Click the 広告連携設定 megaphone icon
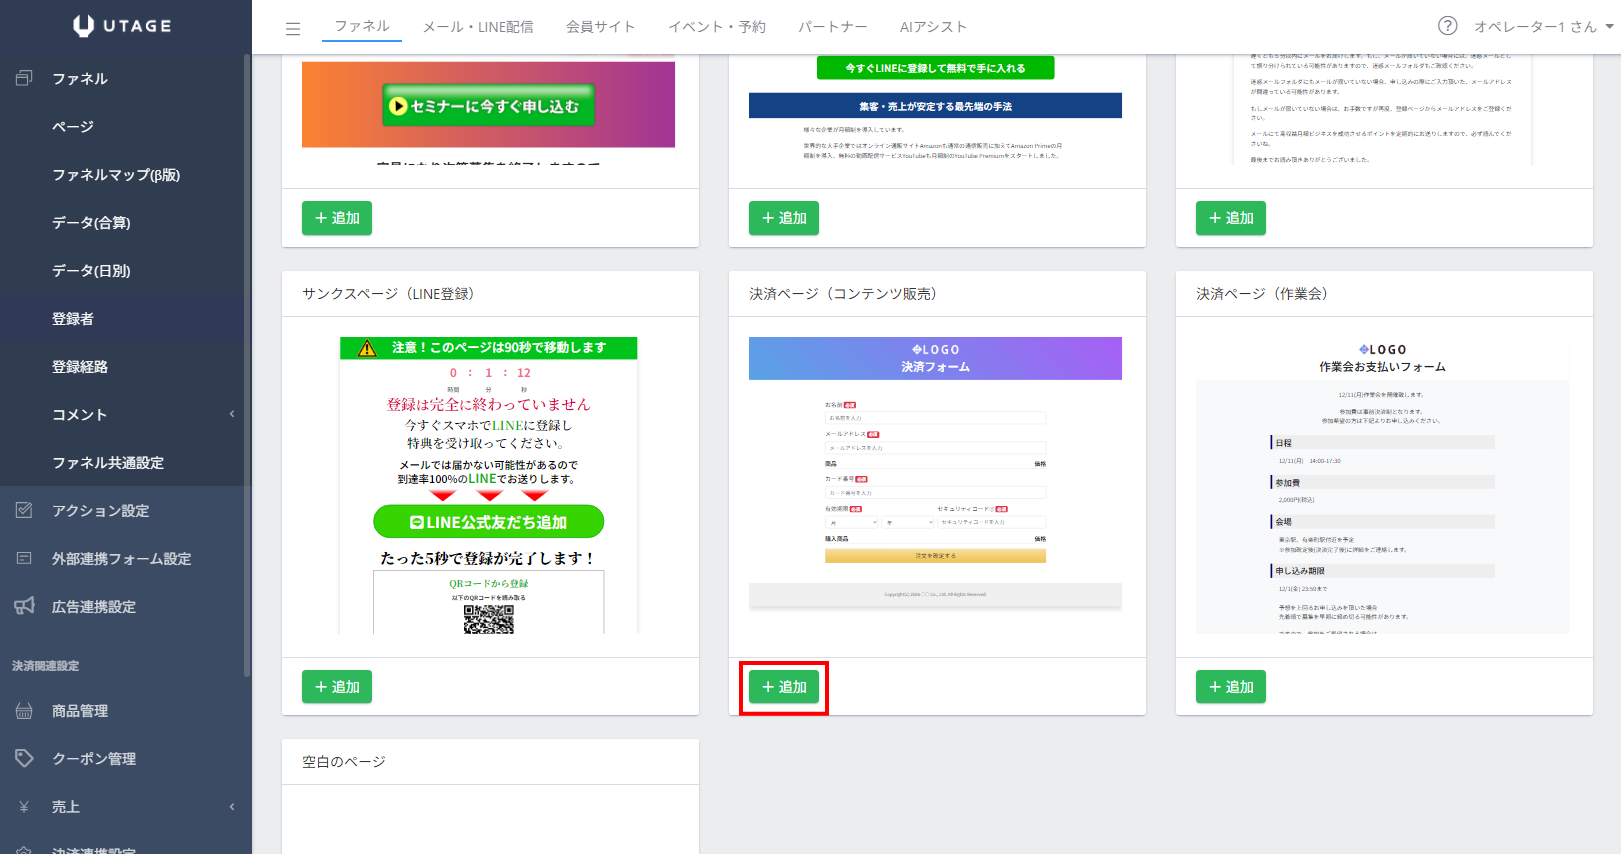Screen dimensions: 1621x854 [25, 606]
